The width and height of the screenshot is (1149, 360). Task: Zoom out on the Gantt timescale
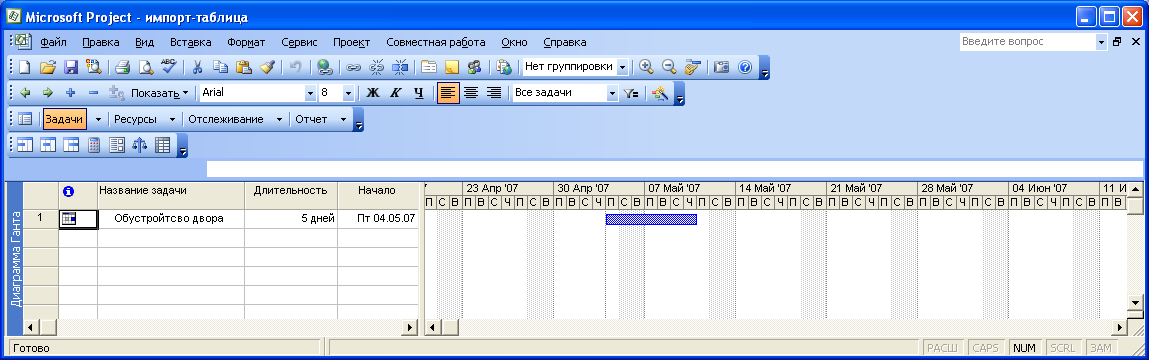click(668, 67)
